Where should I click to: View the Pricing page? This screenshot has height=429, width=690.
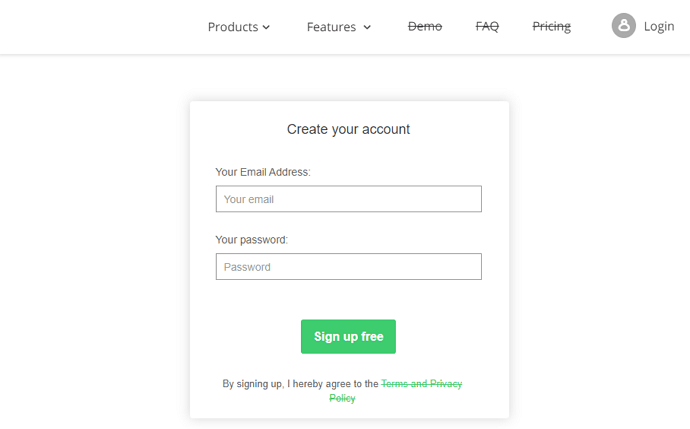click(x=551, y=27)
